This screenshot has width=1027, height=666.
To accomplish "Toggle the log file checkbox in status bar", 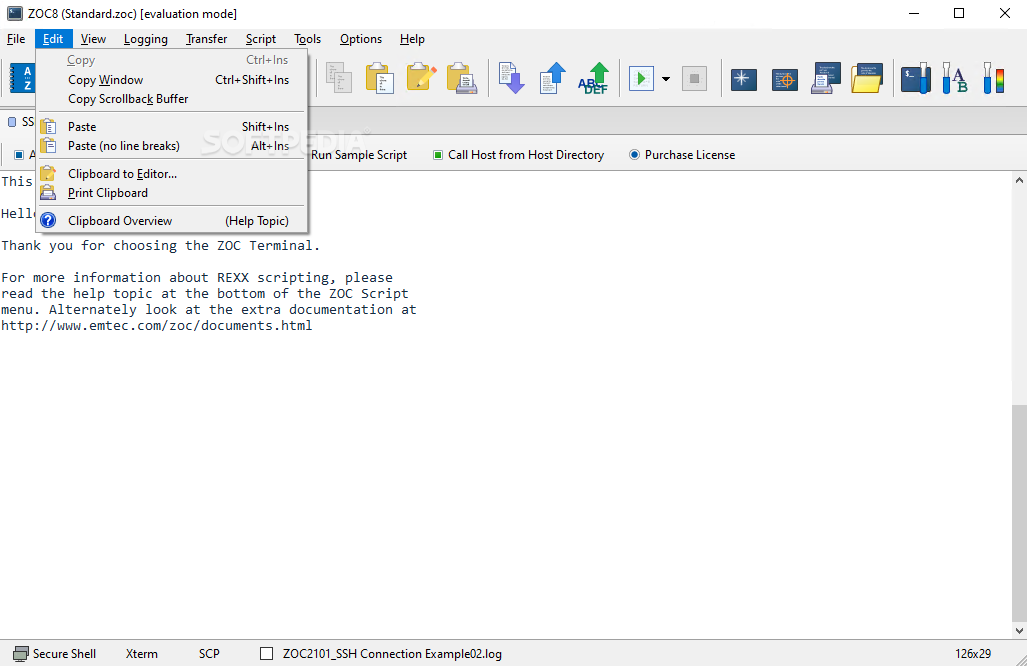I will tap(267, 654).
